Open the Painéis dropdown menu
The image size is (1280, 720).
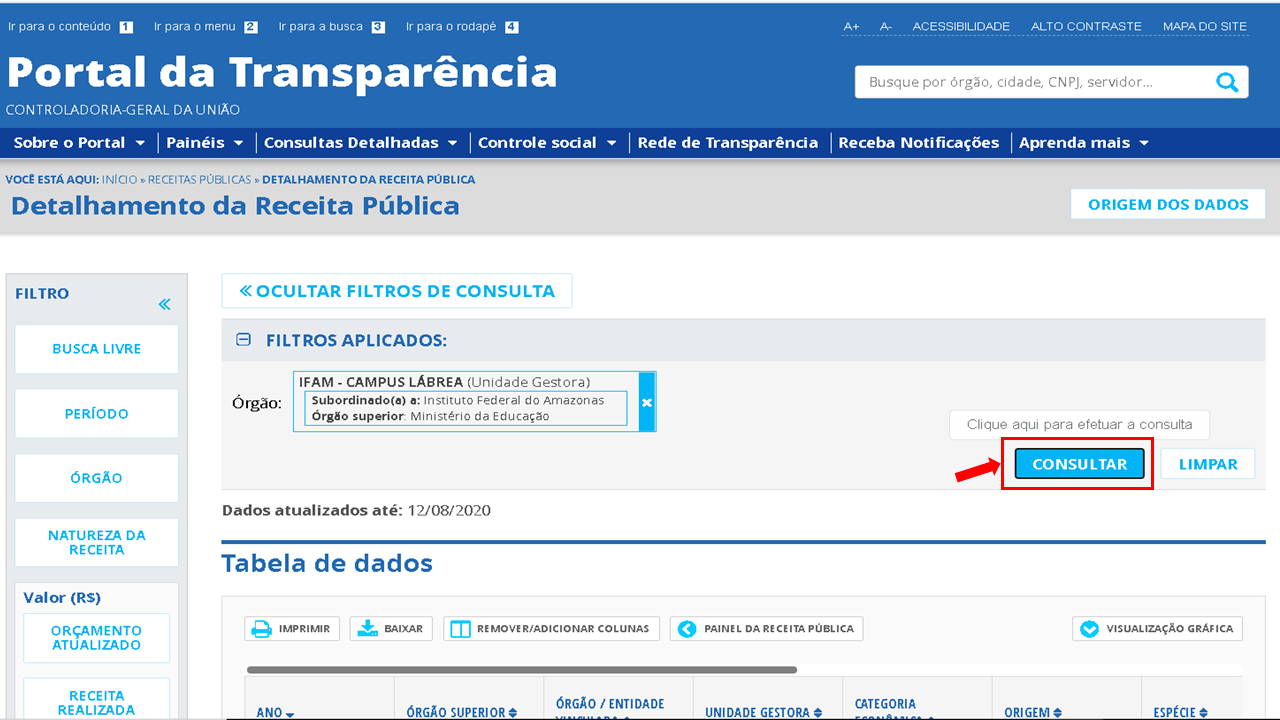[205, 143]
